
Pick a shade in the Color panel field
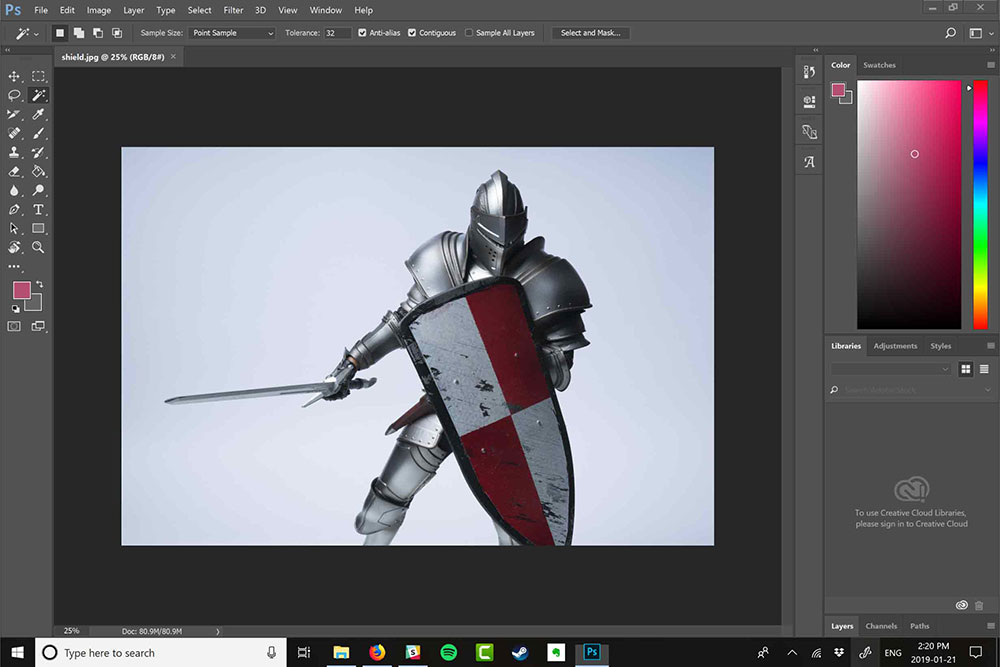(x=909, y=205)
